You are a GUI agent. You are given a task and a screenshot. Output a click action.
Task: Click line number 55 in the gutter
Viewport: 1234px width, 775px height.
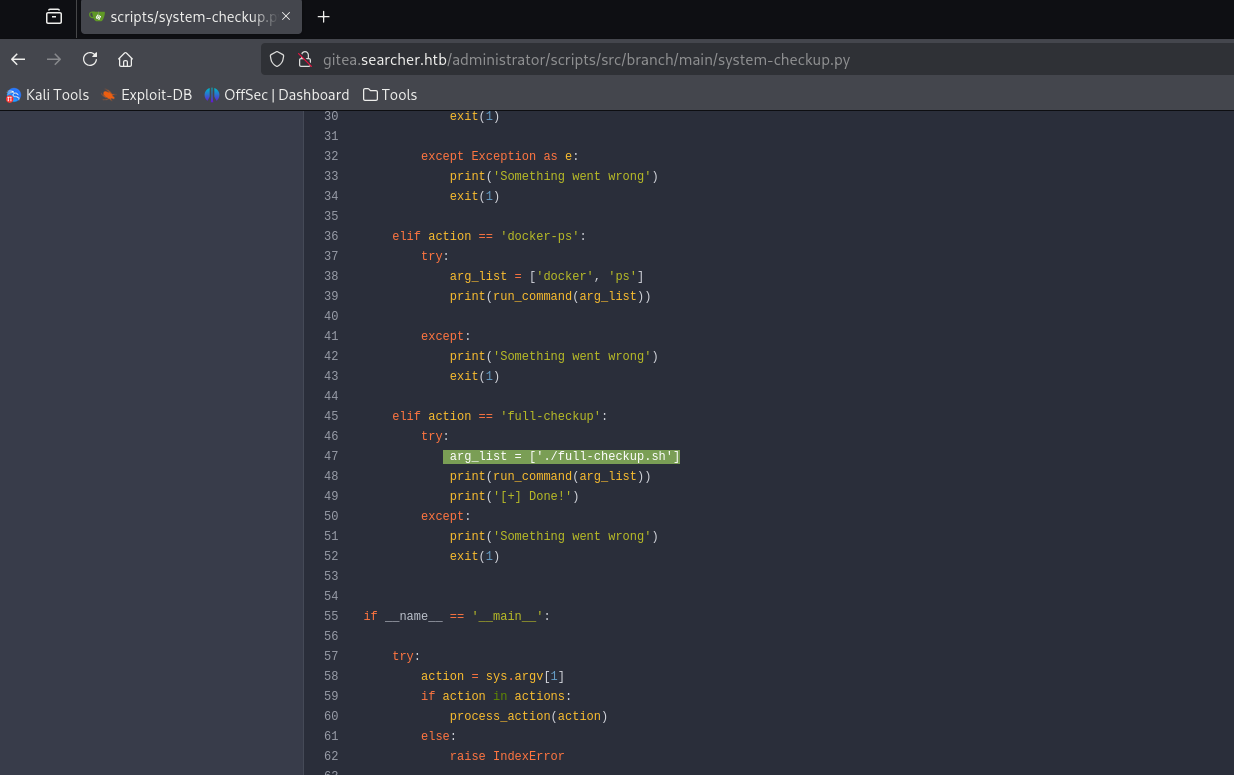click(x=331, y=616)
